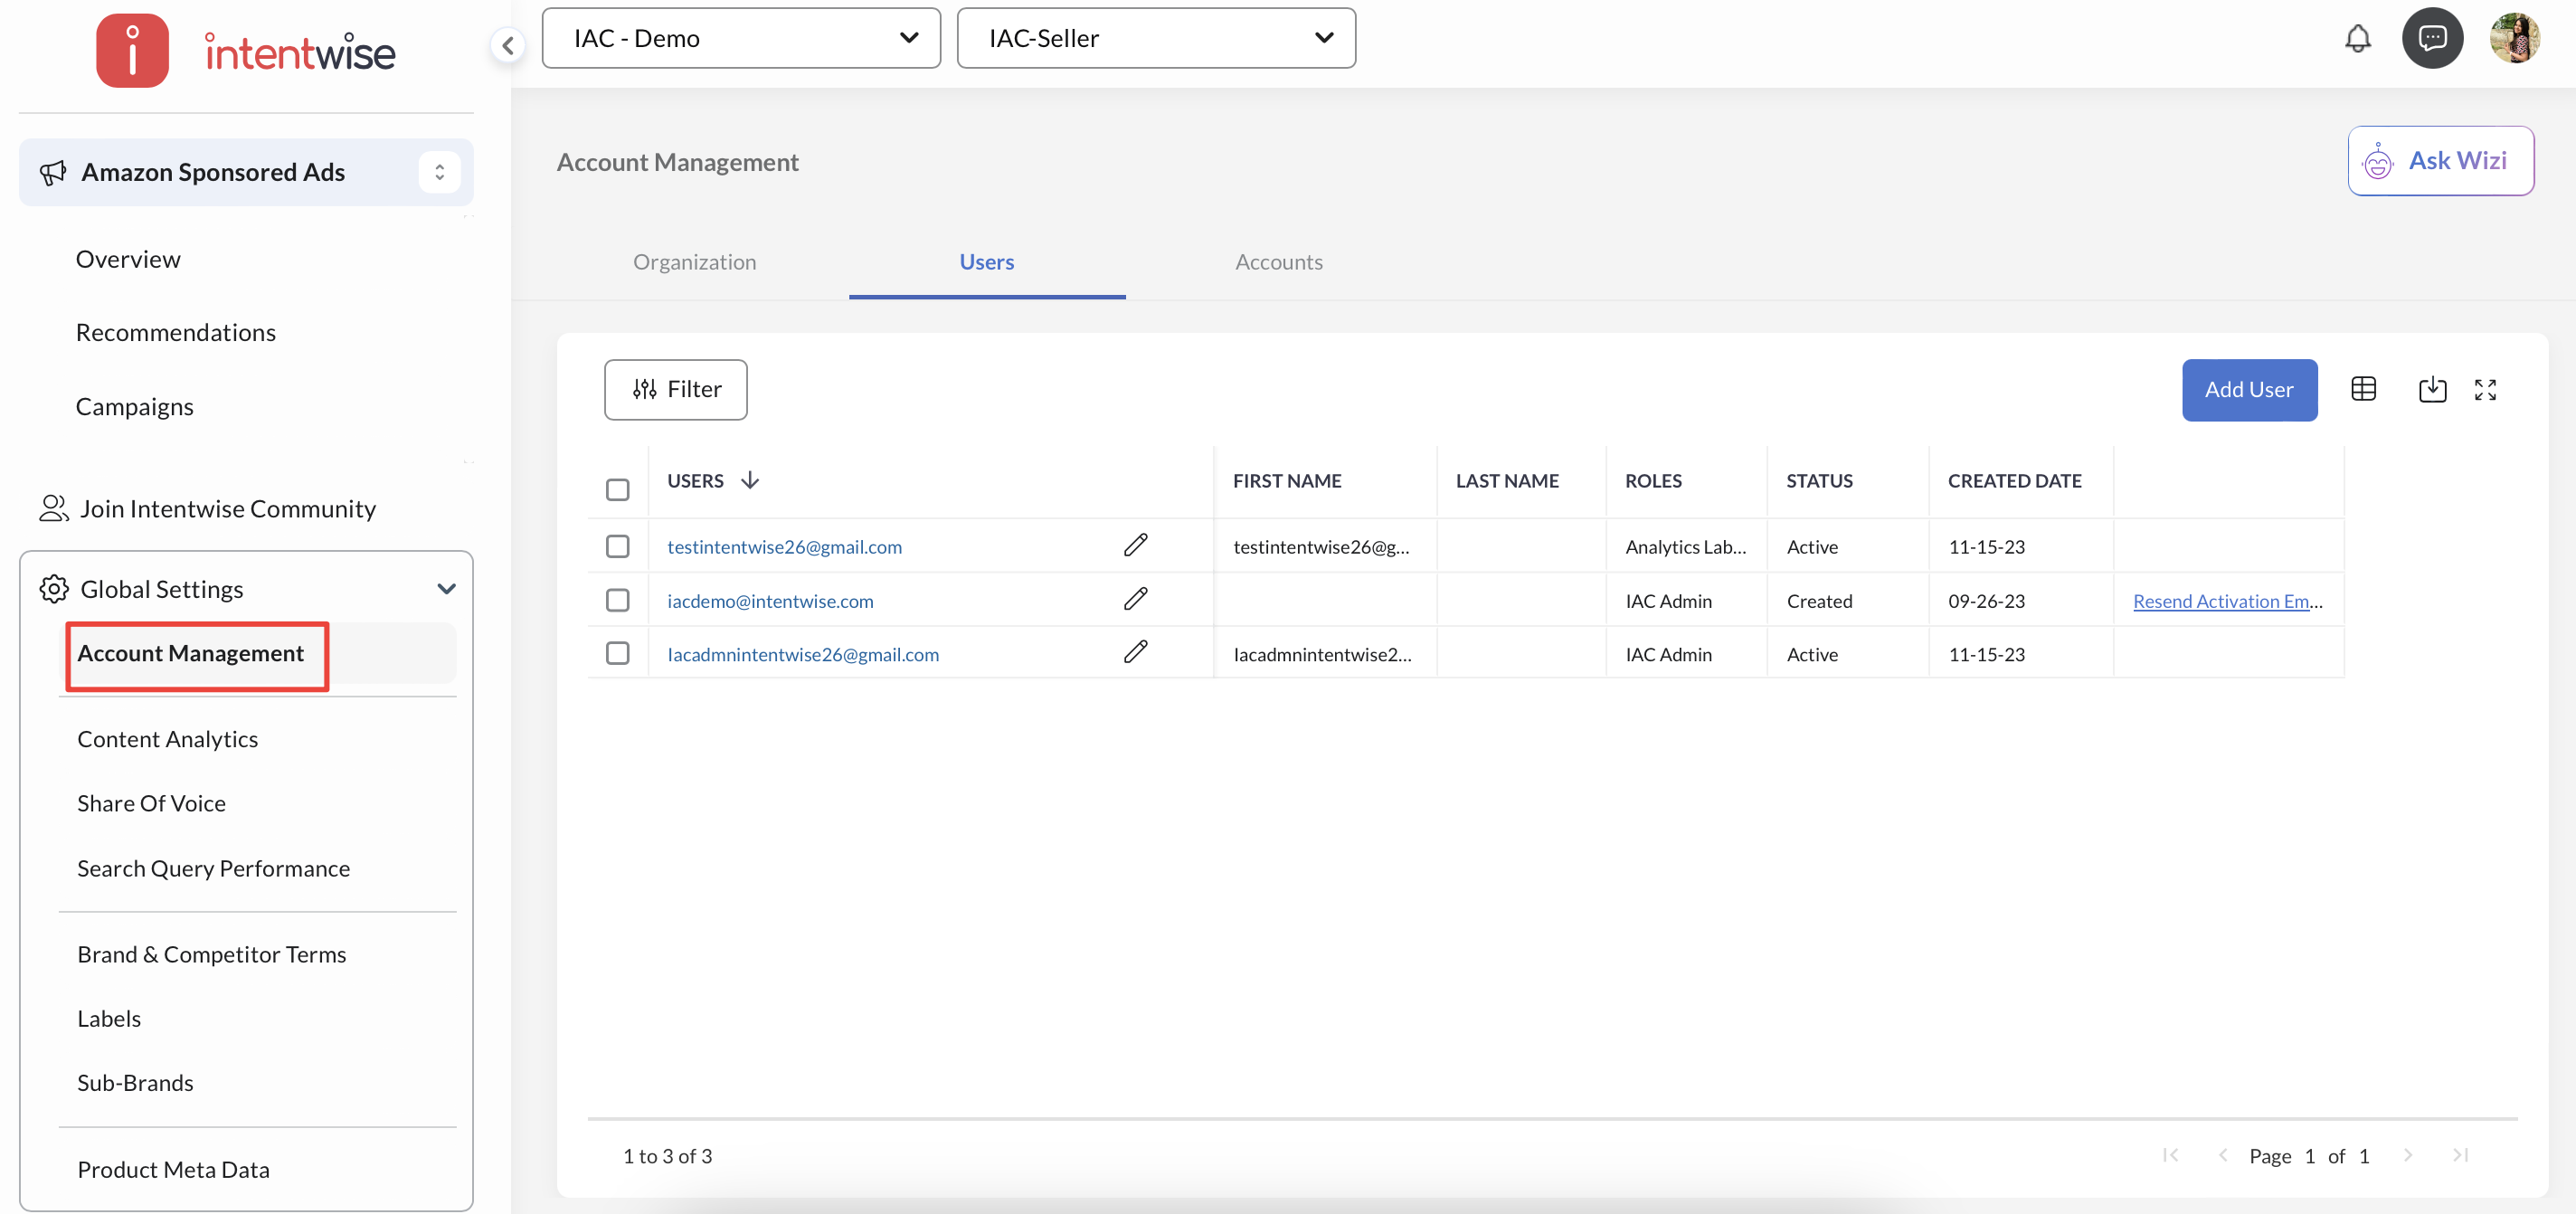Click the Add User button
Viewport: 2576px width, 1214px height.
(2248, 389)
